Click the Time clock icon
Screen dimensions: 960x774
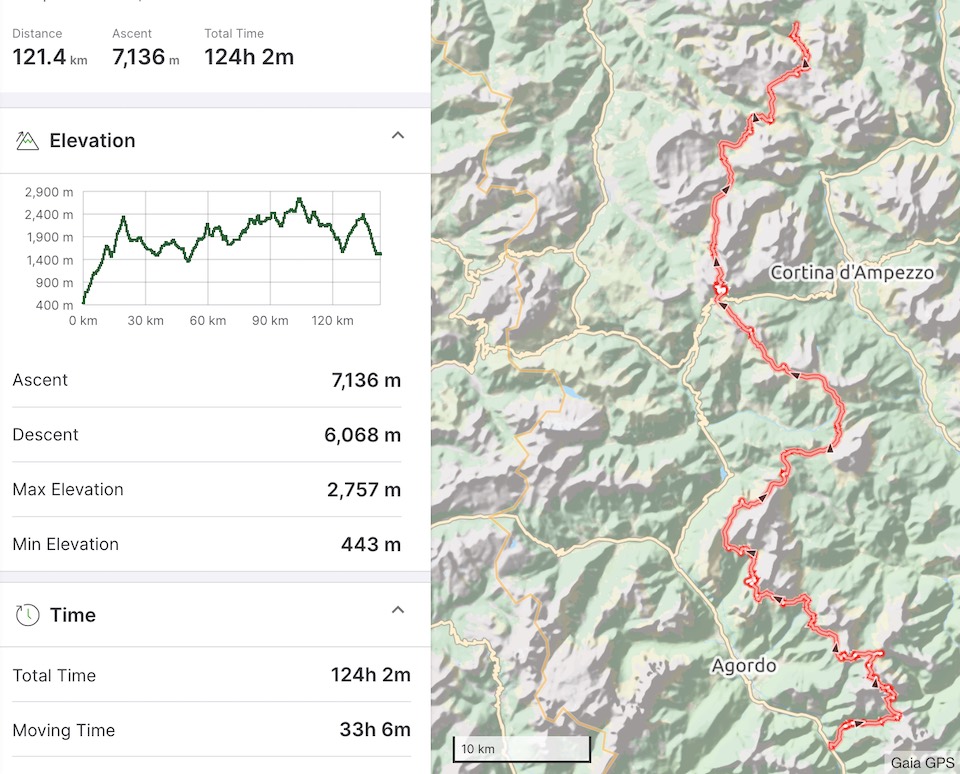(28, 615)
